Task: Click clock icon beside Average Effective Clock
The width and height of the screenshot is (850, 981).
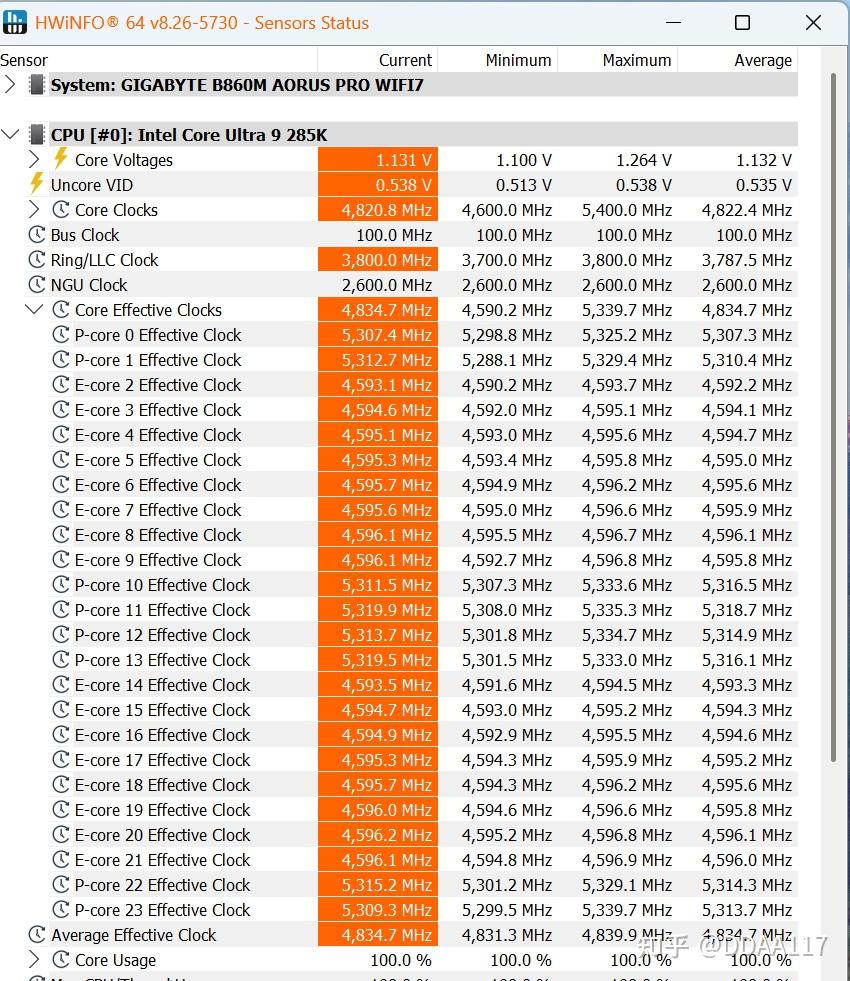Action: [37, 935]
